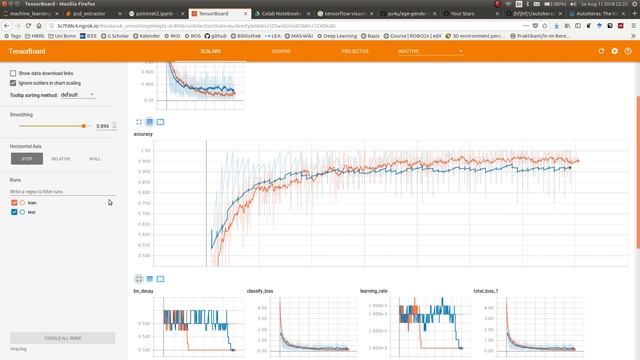Open Firefox downloads arrow
This screenshot has width=640, height=360.
pos(557,26)
